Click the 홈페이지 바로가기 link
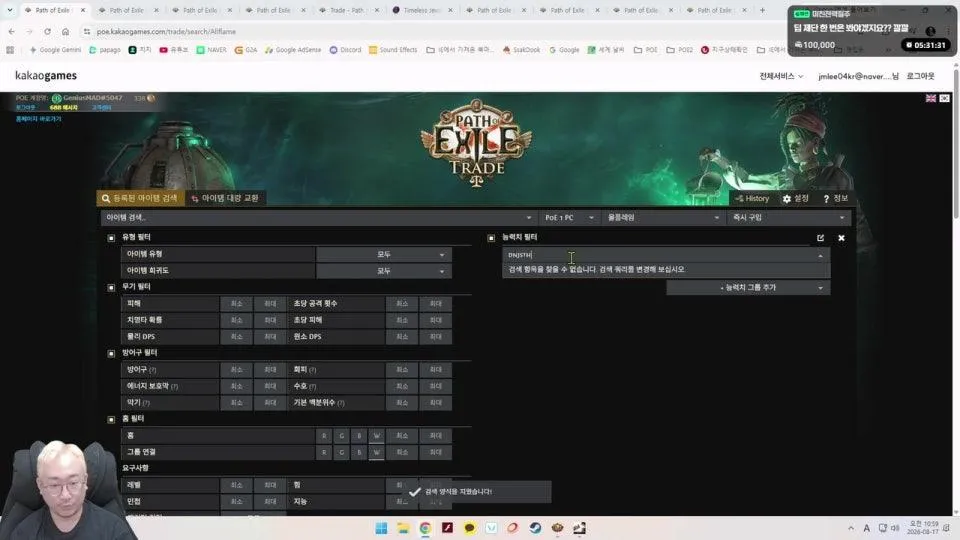The width and height of the screenshot is (960, 540). pos(39,119)
